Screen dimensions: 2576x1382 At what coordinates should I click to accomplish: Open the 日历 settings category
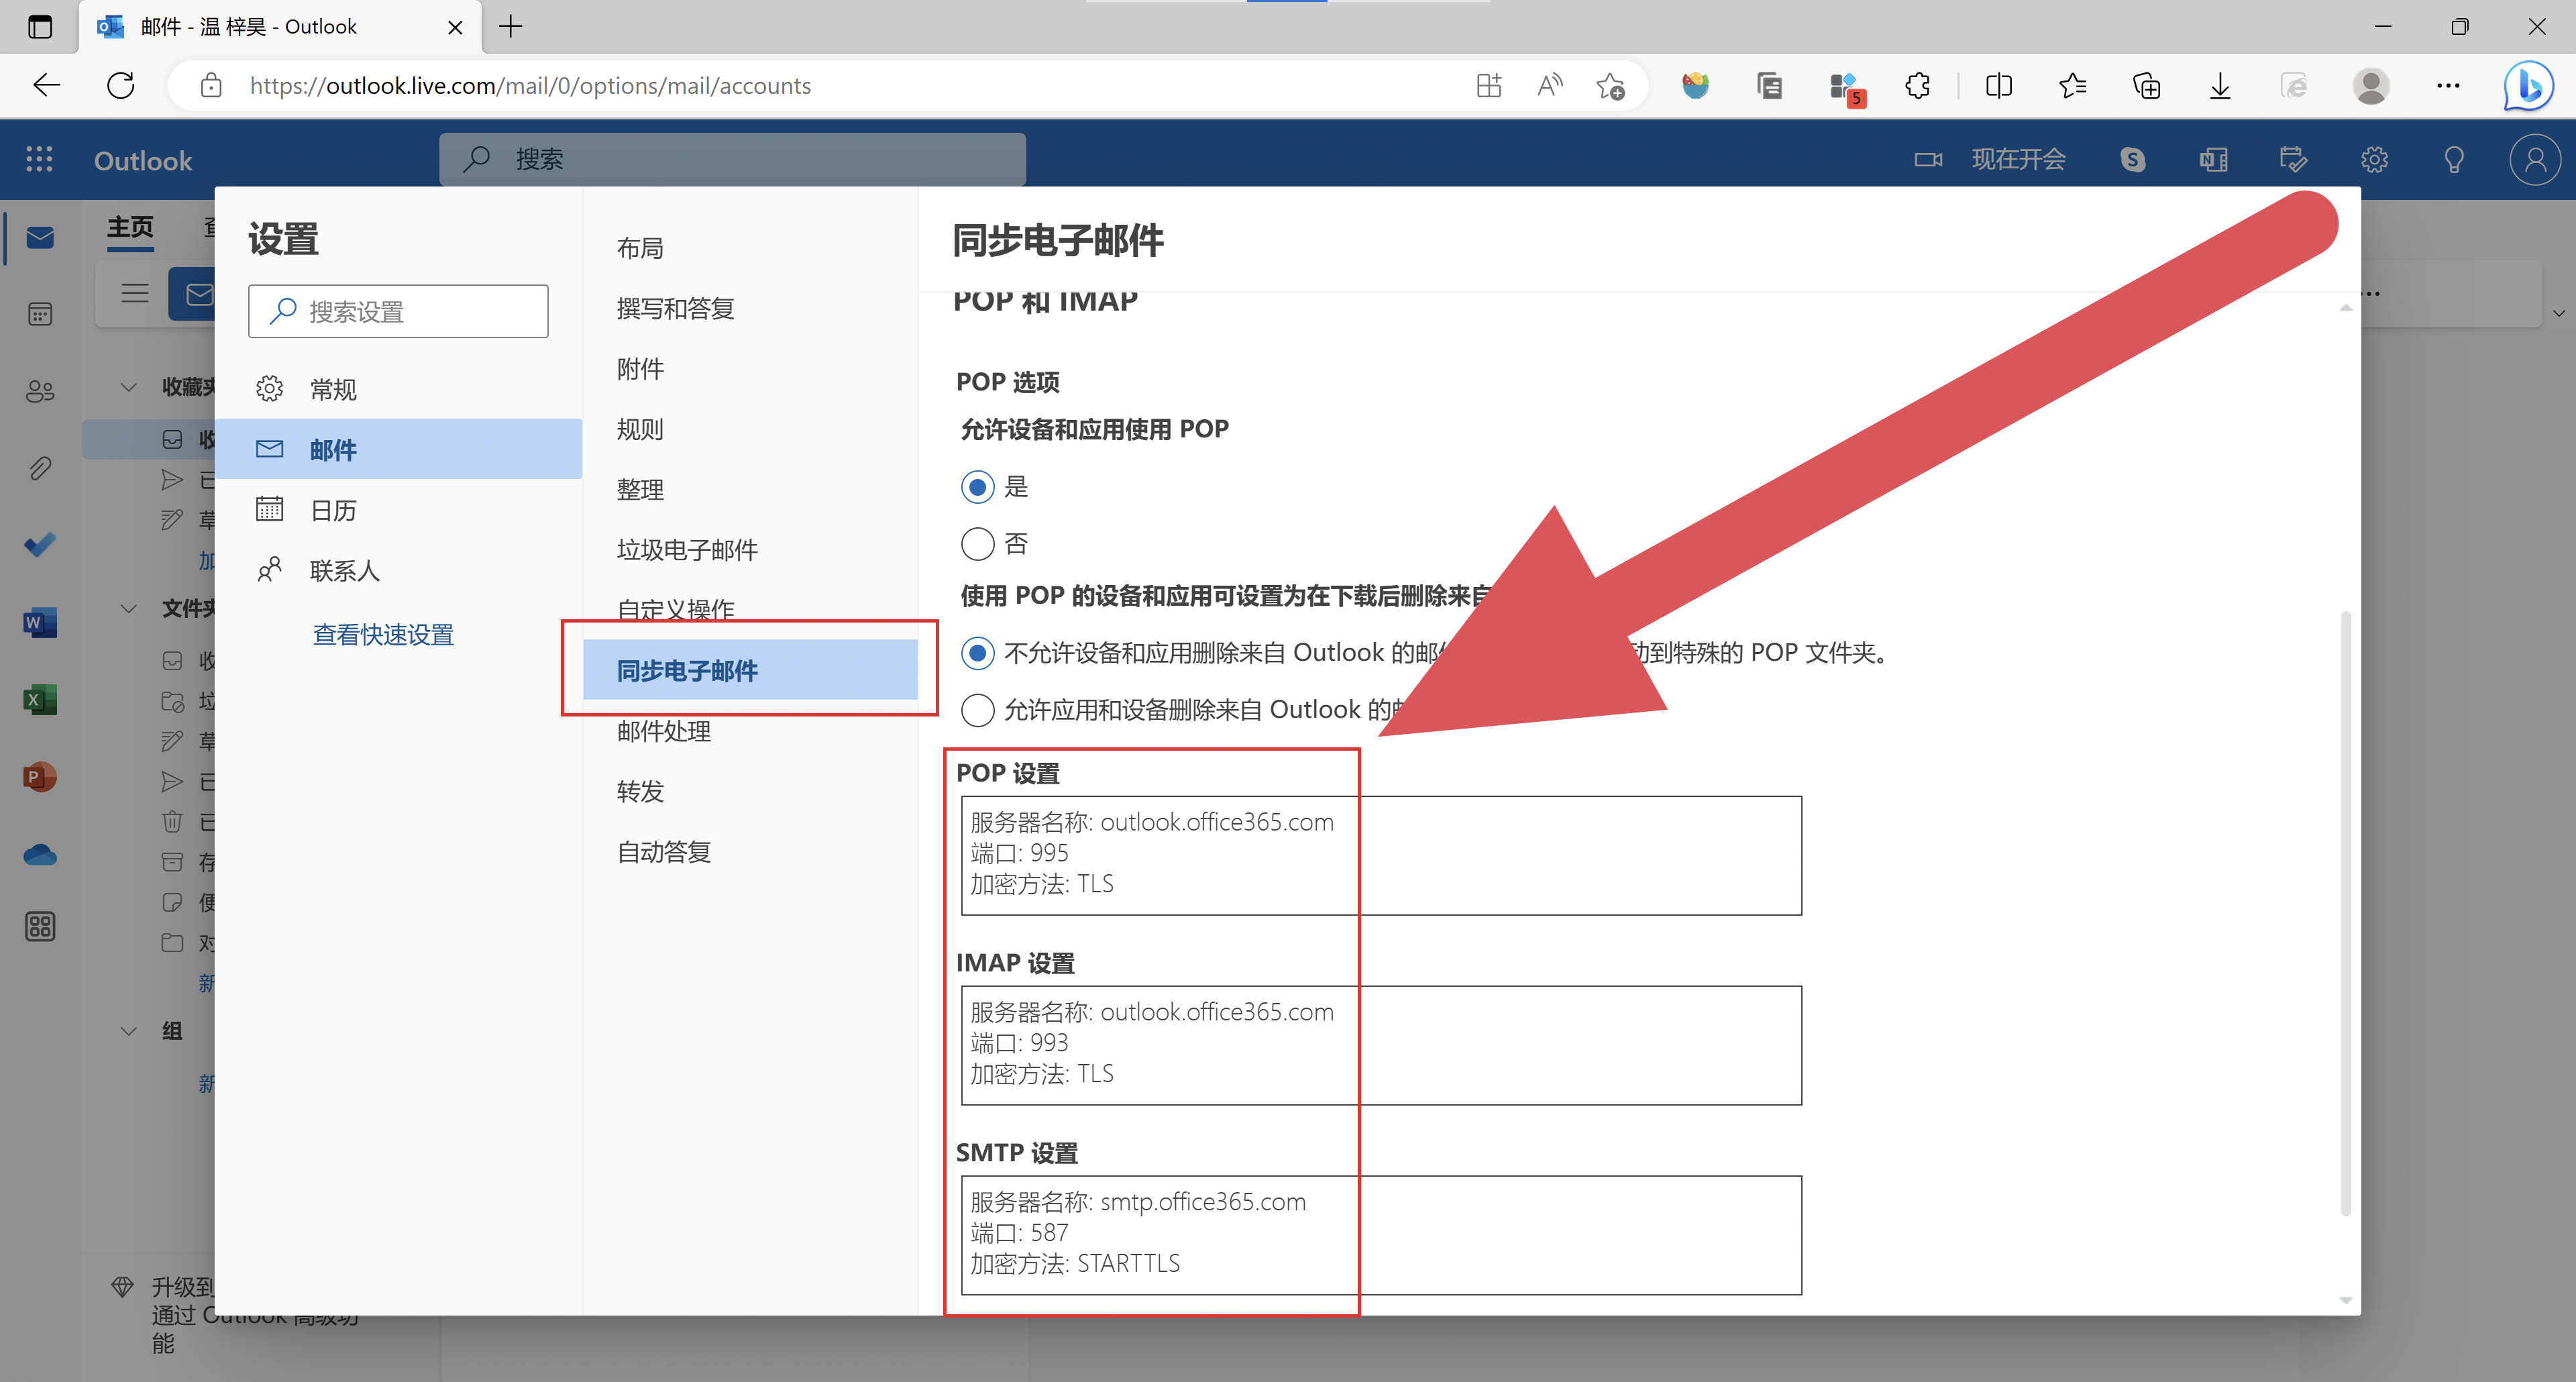click(333, 511)
